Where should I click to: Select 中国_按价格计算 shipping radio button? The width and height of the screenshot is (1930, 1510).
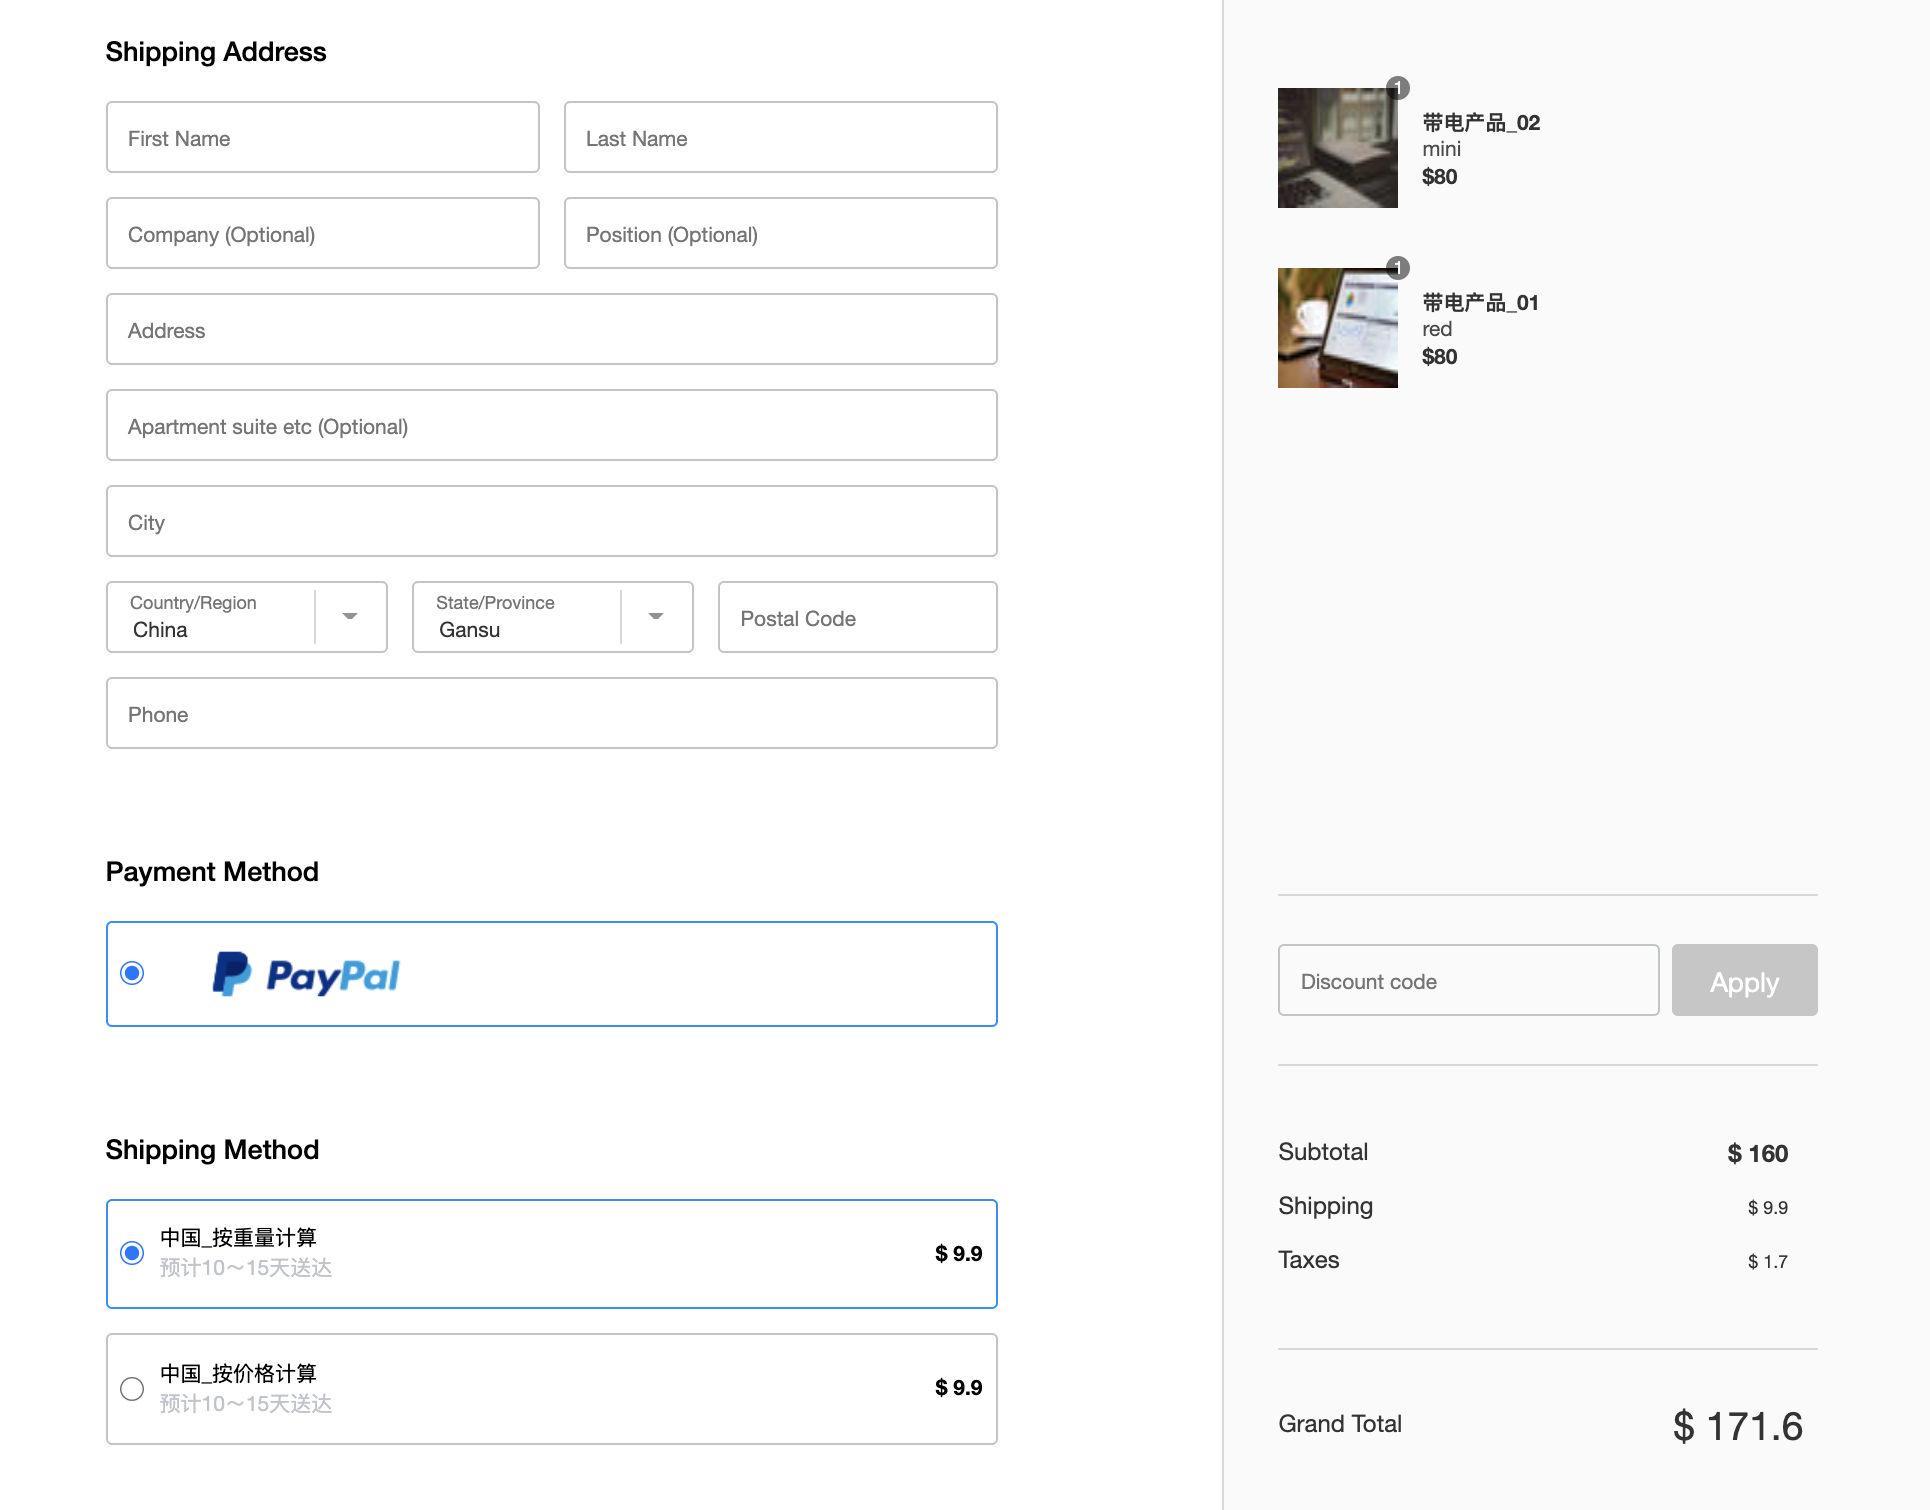[x=132, y=1389]
